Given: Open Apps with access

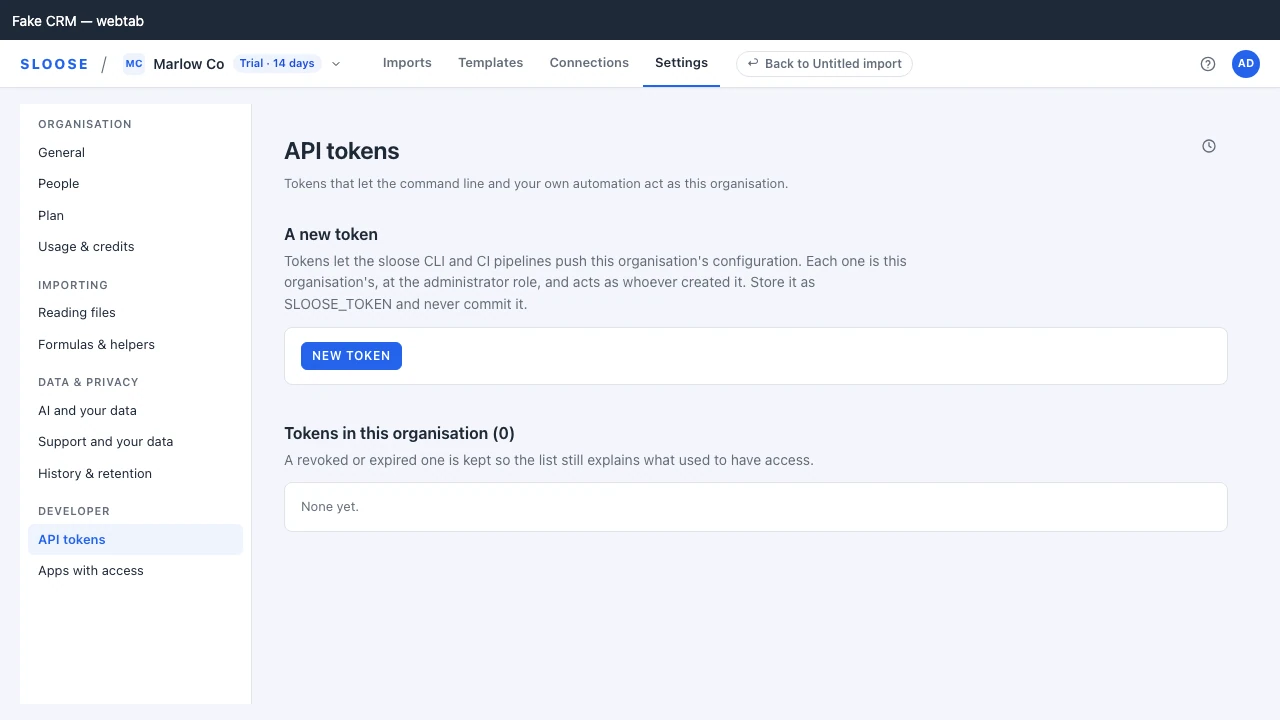Looking at the screenshot, I should [x=135, y=571].
